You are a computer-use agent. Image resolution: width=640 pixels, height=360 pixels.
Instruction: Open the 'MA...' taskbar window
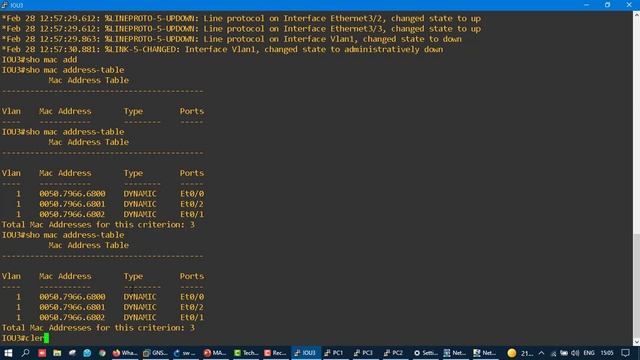point(215,353)
